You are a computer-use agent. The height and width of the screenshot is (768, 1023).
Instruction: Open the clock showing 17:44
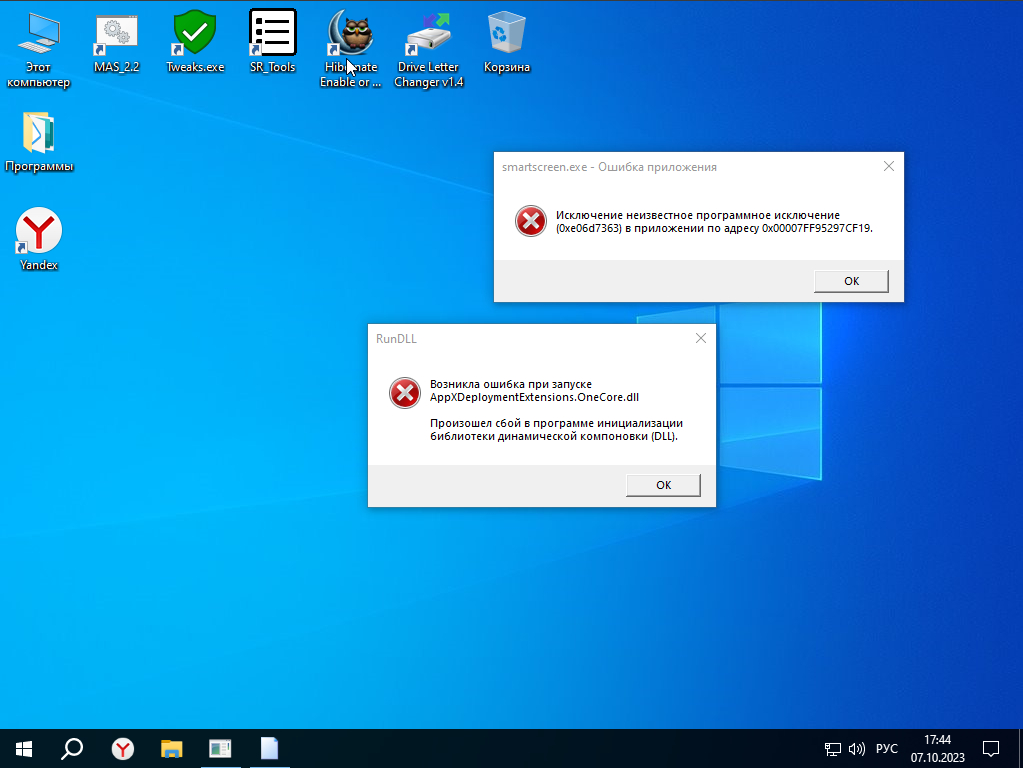coord(938,748)
